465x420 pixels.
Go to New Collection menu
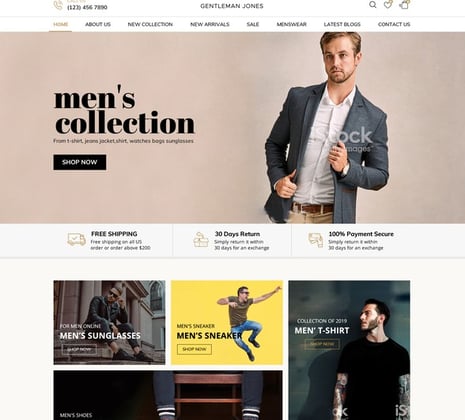(150, 24)
